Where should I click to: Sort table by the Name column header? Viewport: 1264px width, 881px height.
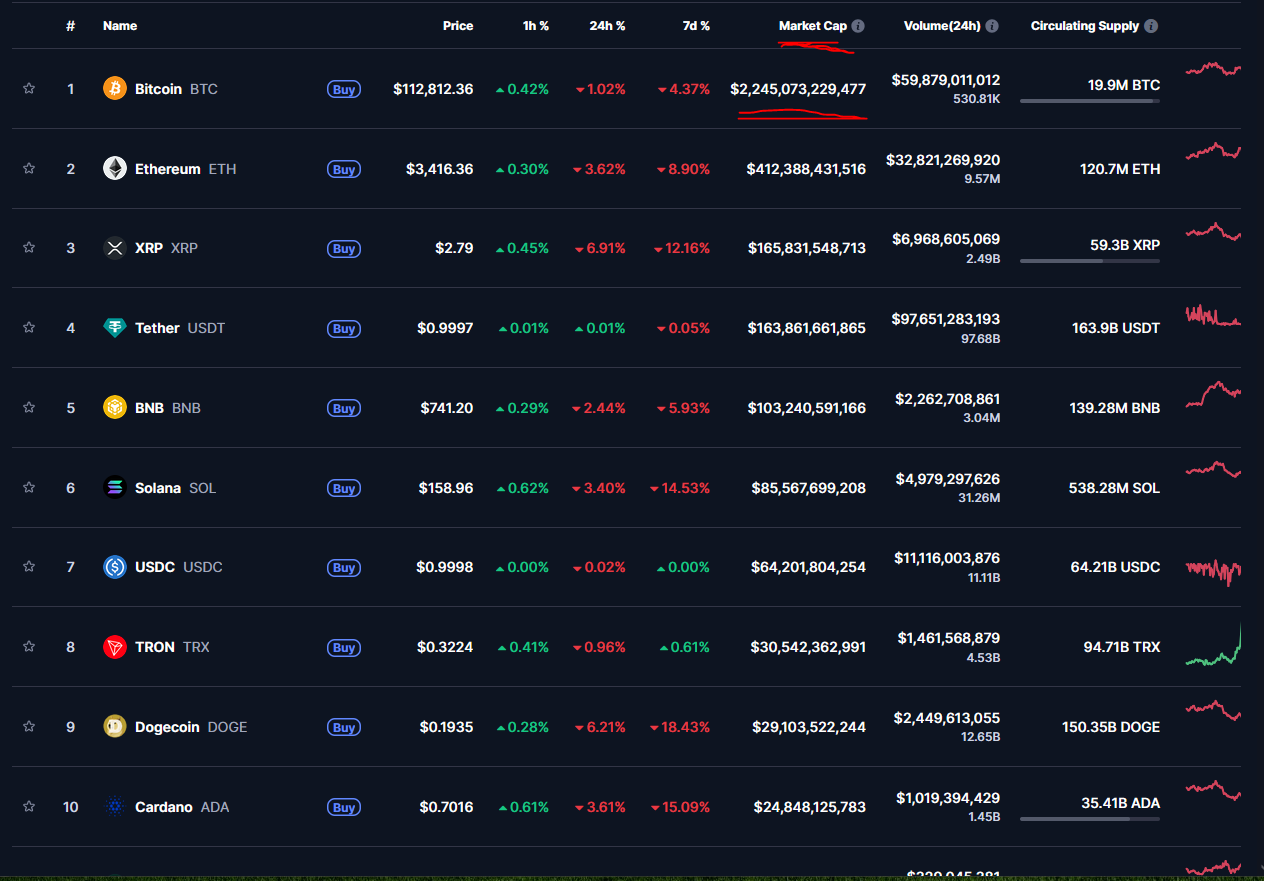click(x=120, y=26)
